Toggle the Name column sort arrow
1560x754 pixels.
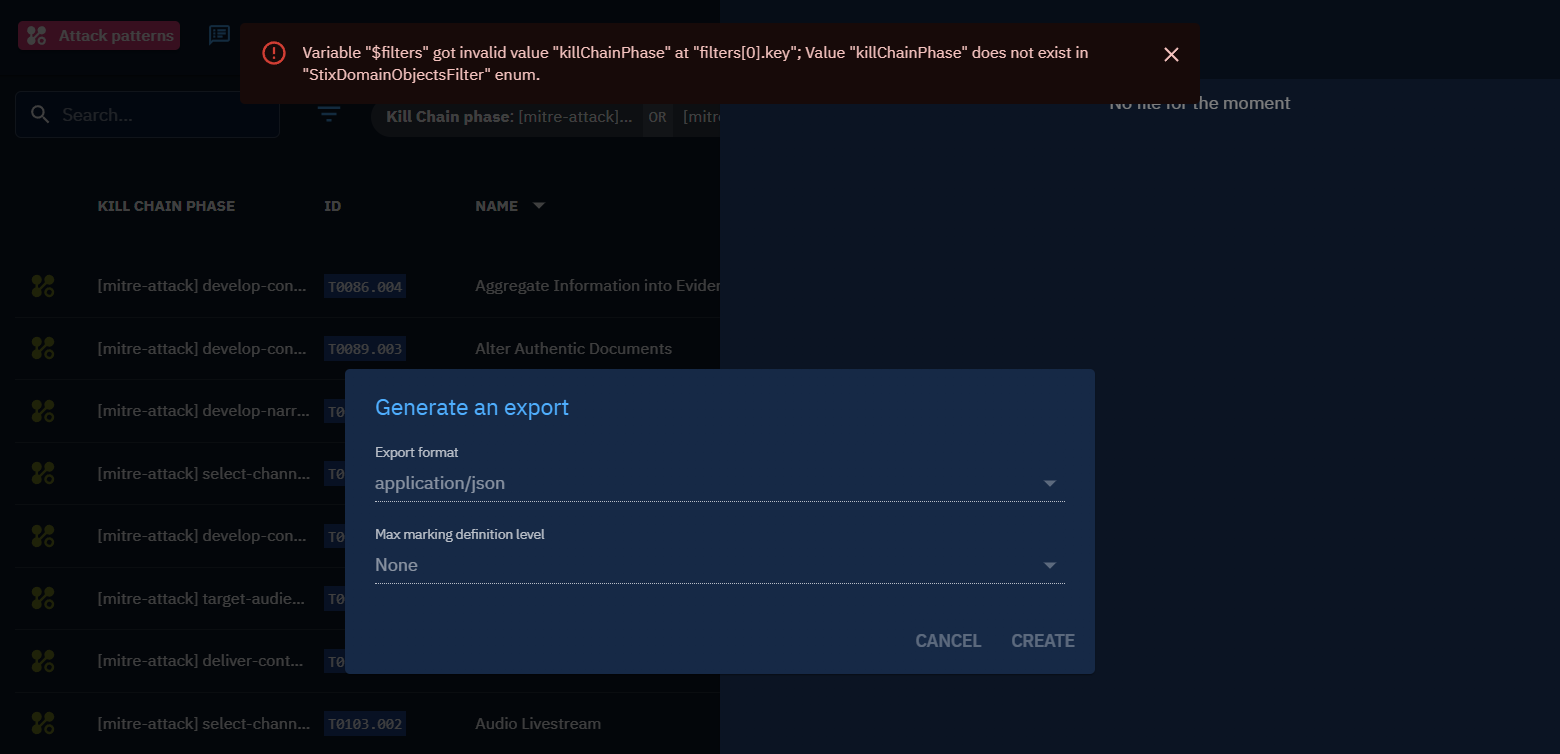(x=537, y=205)
